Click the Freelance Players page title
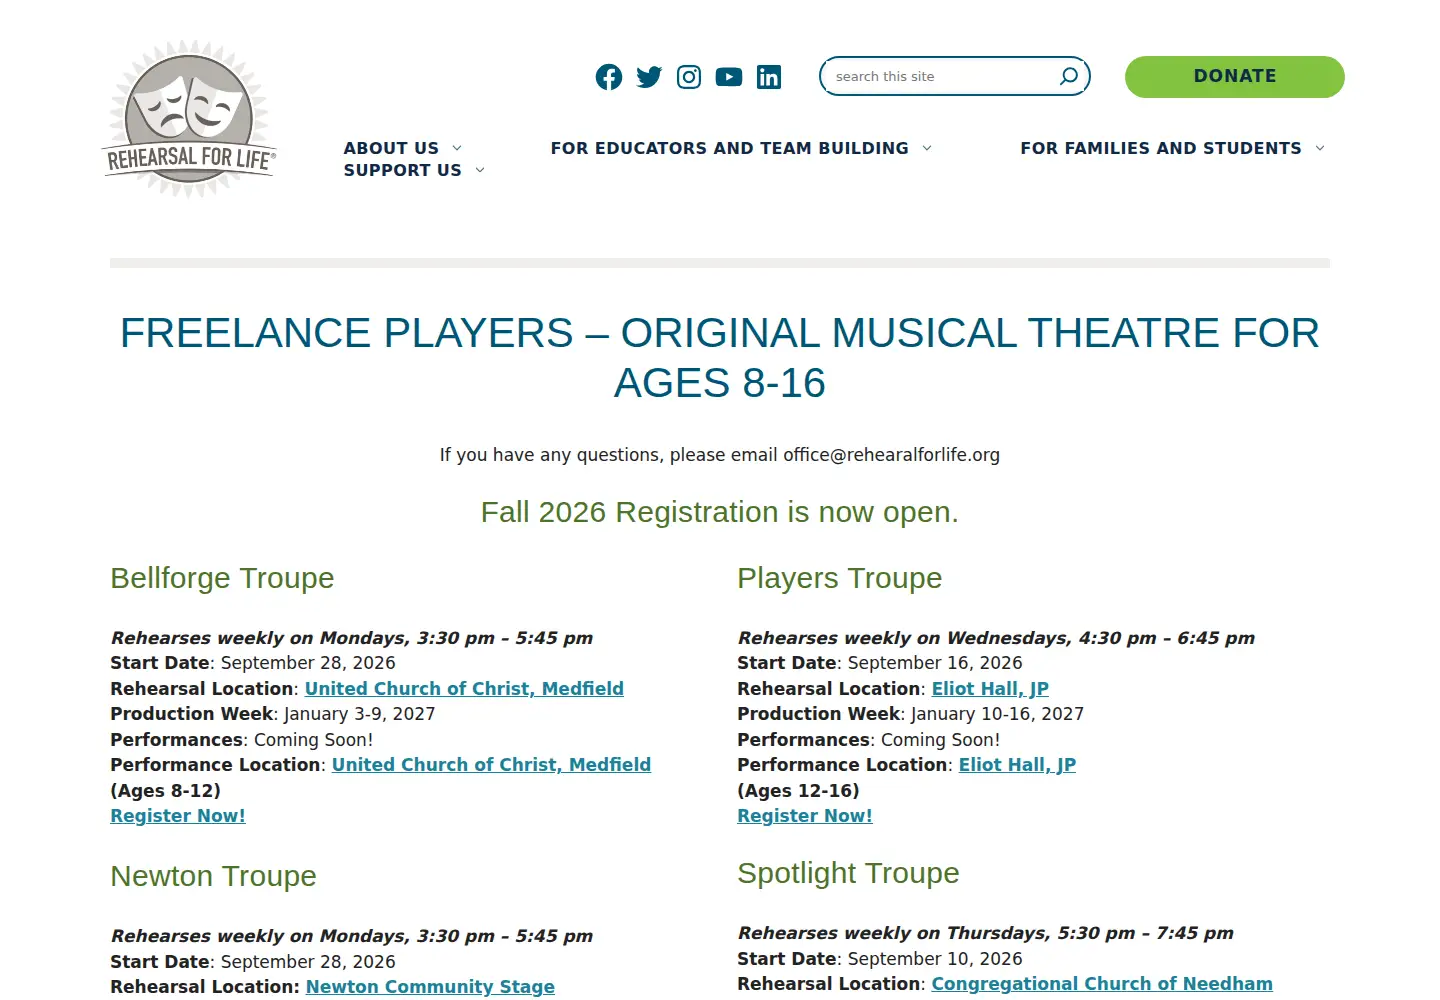Viewport: 1440px width, 1000px height. click(720, 358)
